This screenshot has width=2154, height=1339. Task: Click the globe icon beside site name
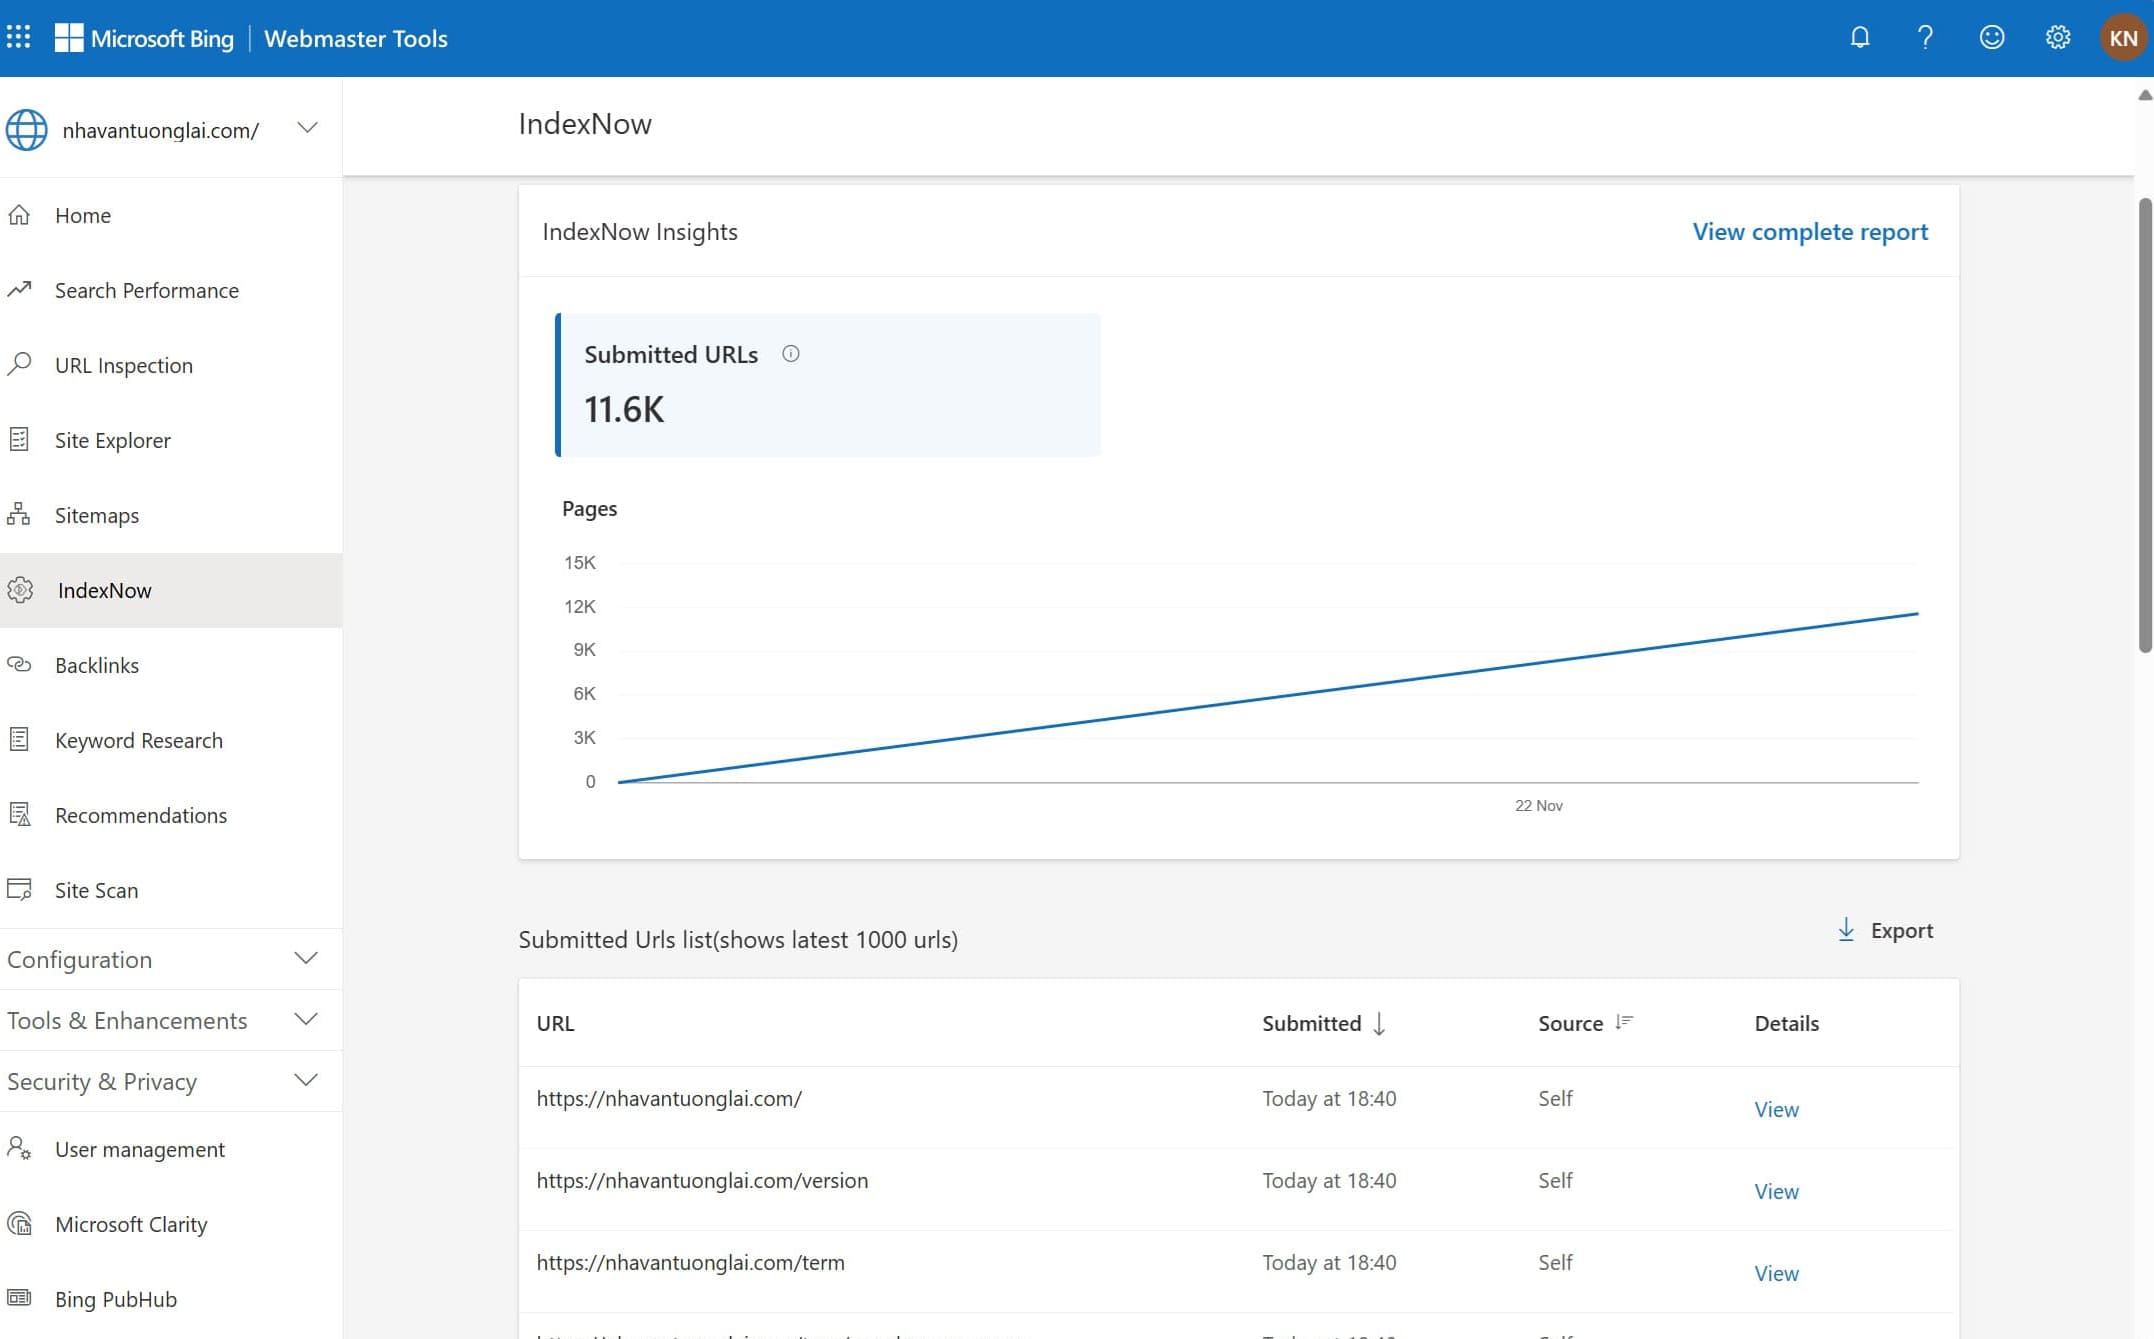click(26, 130)
